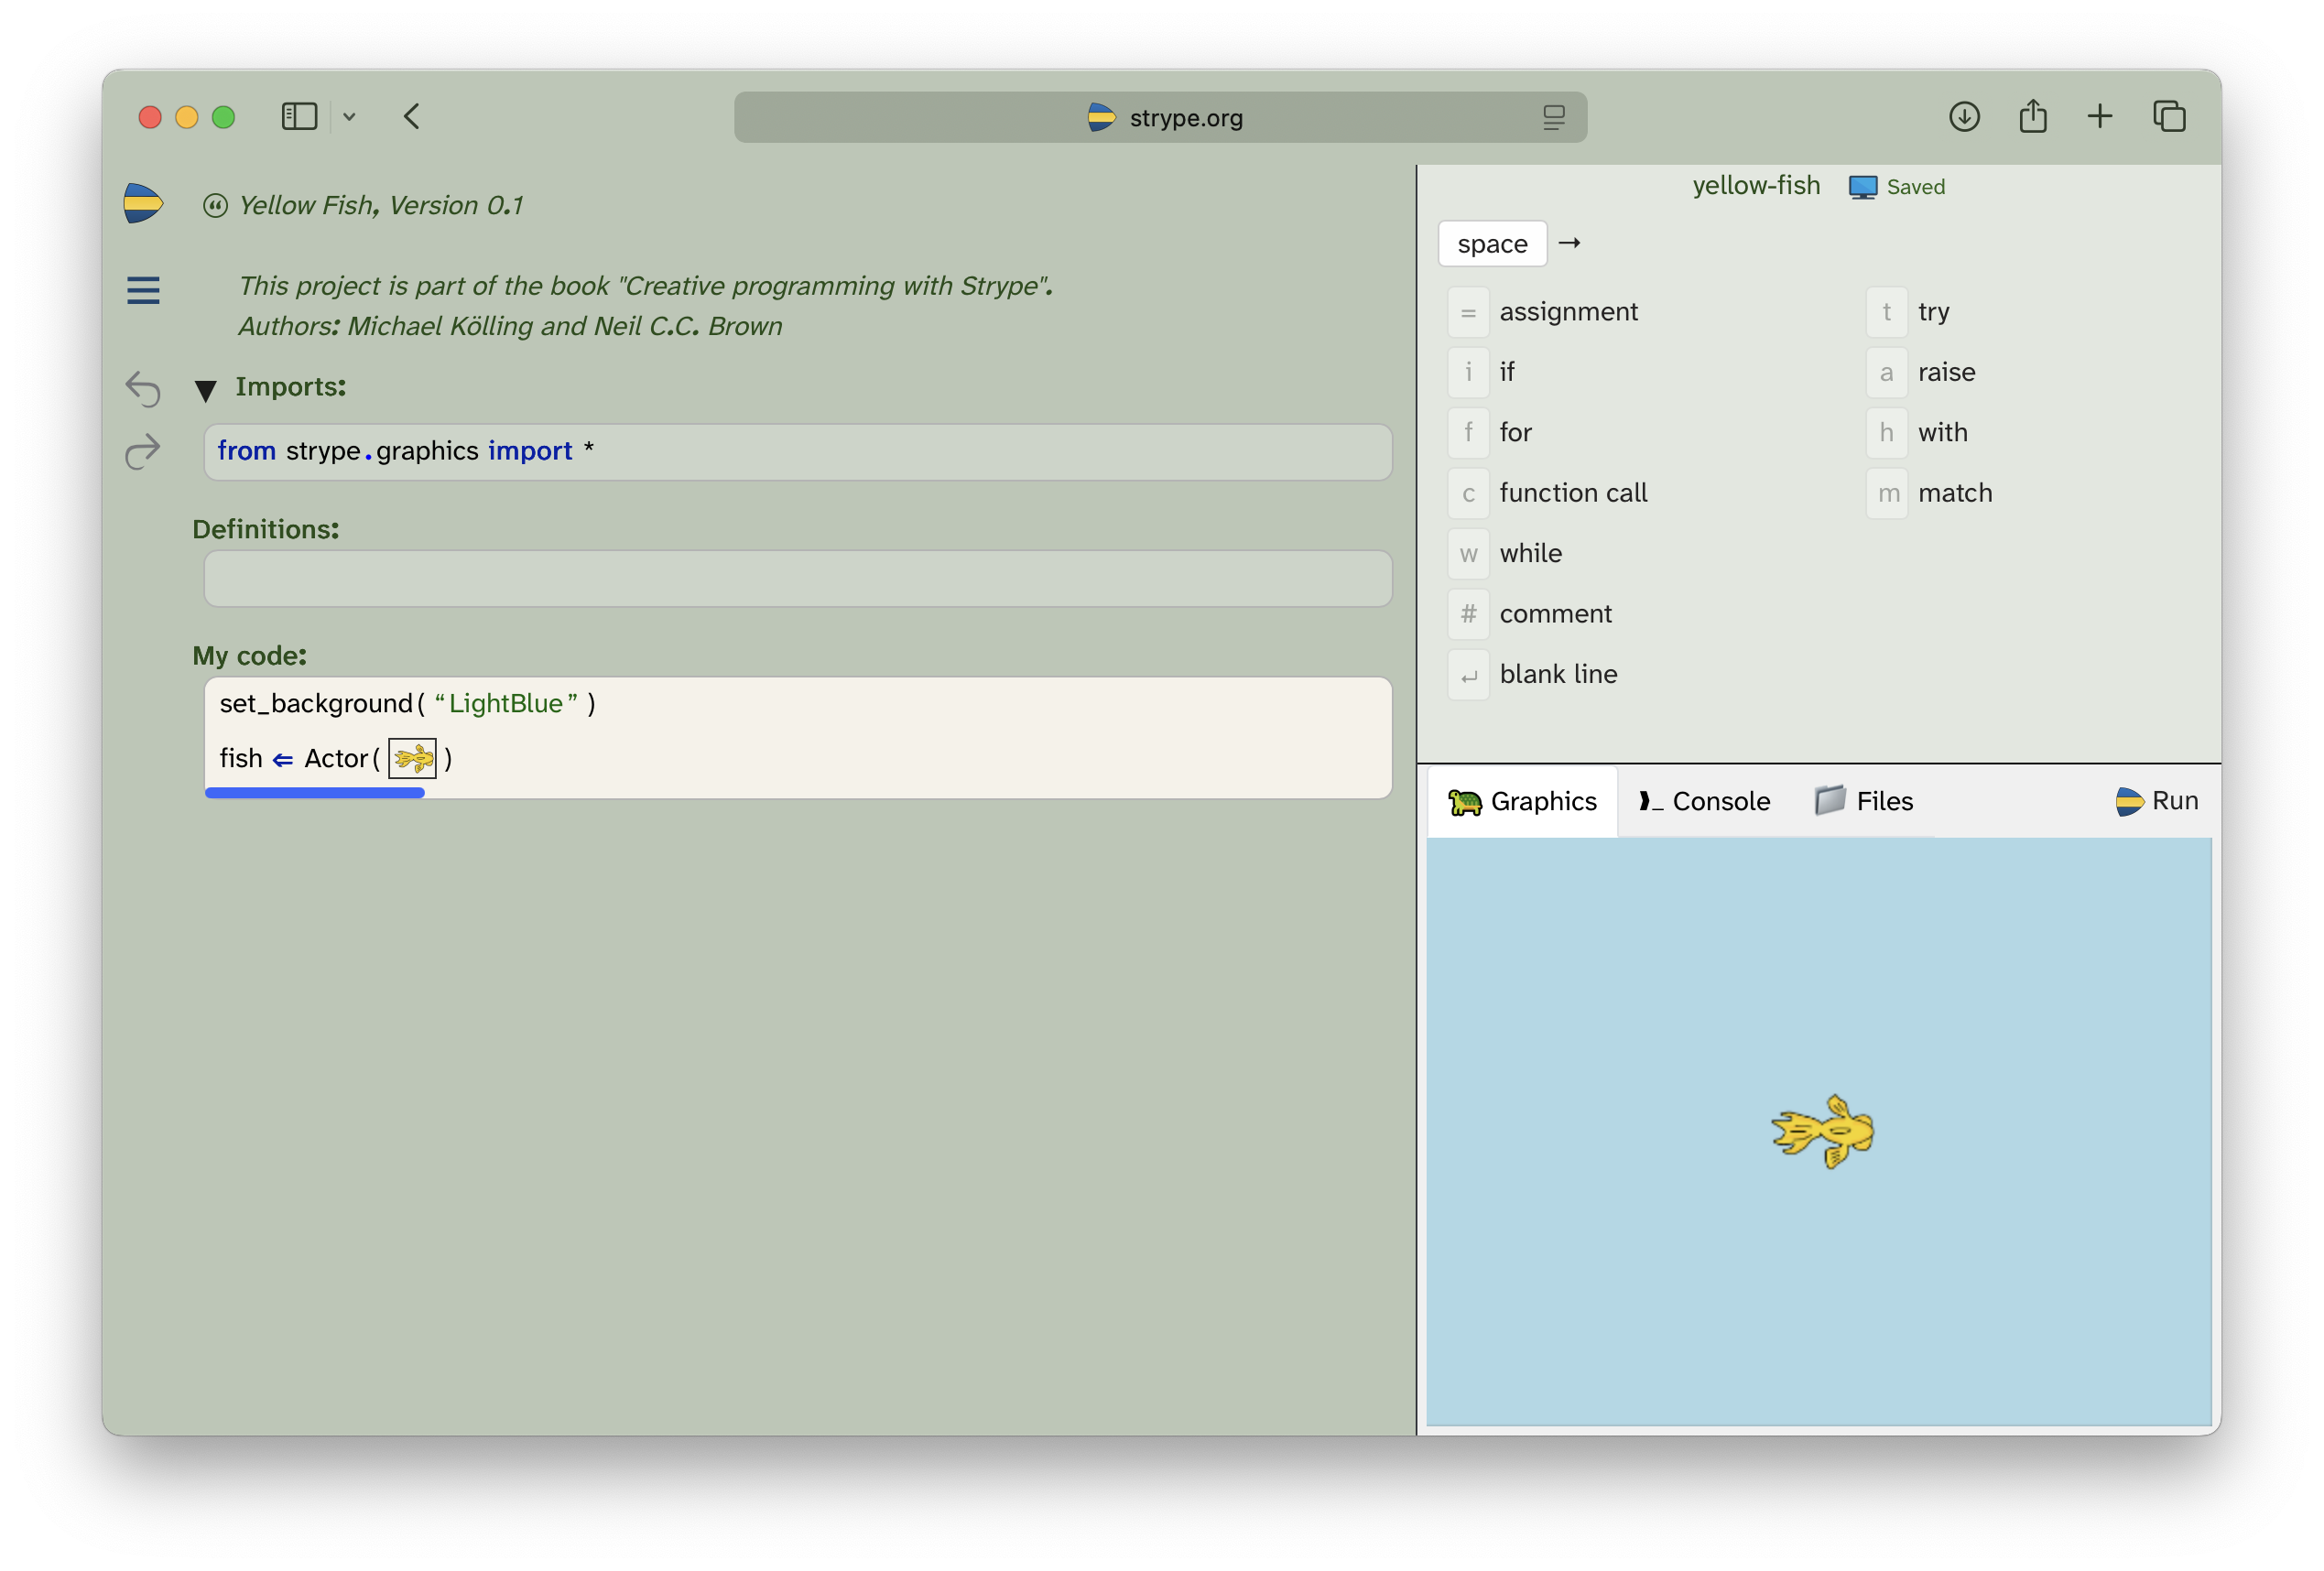Open the Files tab
This screenshot has width=2324, height=1571.
point(1864,802)
